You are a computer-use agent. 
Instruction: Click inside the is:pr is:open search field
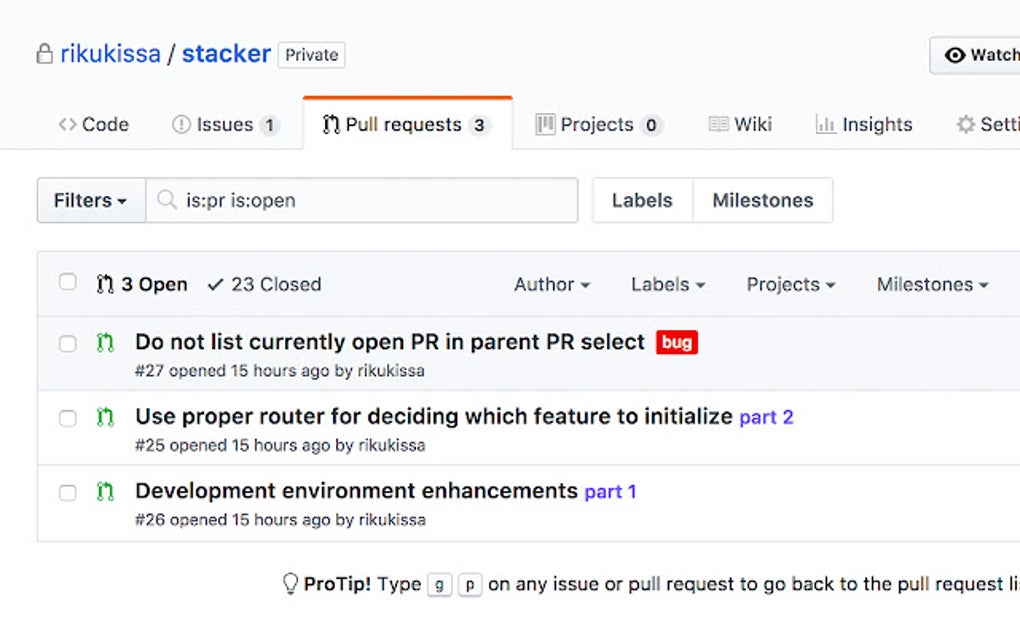pos(300,200)
